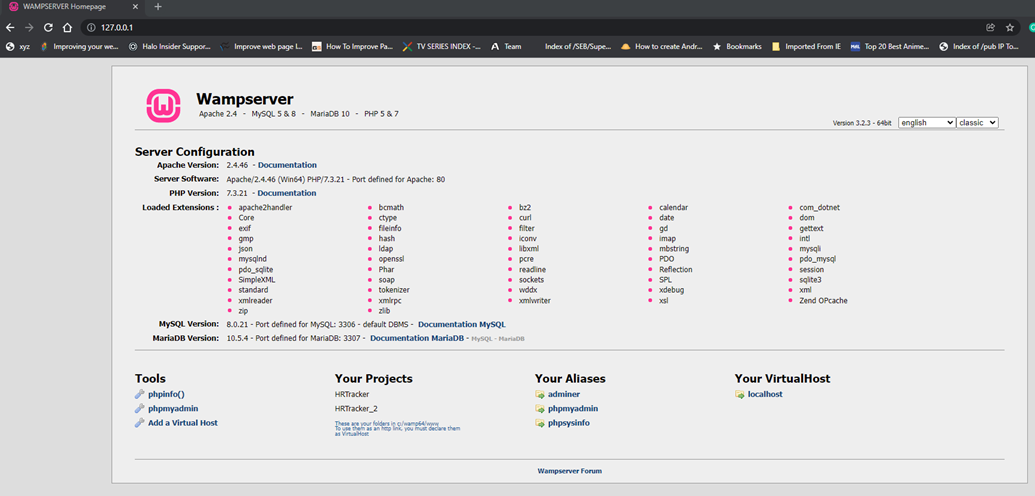Open the adminer alias link
Image resolution: width=1035 pixels, height=496 pixels.
564,394
